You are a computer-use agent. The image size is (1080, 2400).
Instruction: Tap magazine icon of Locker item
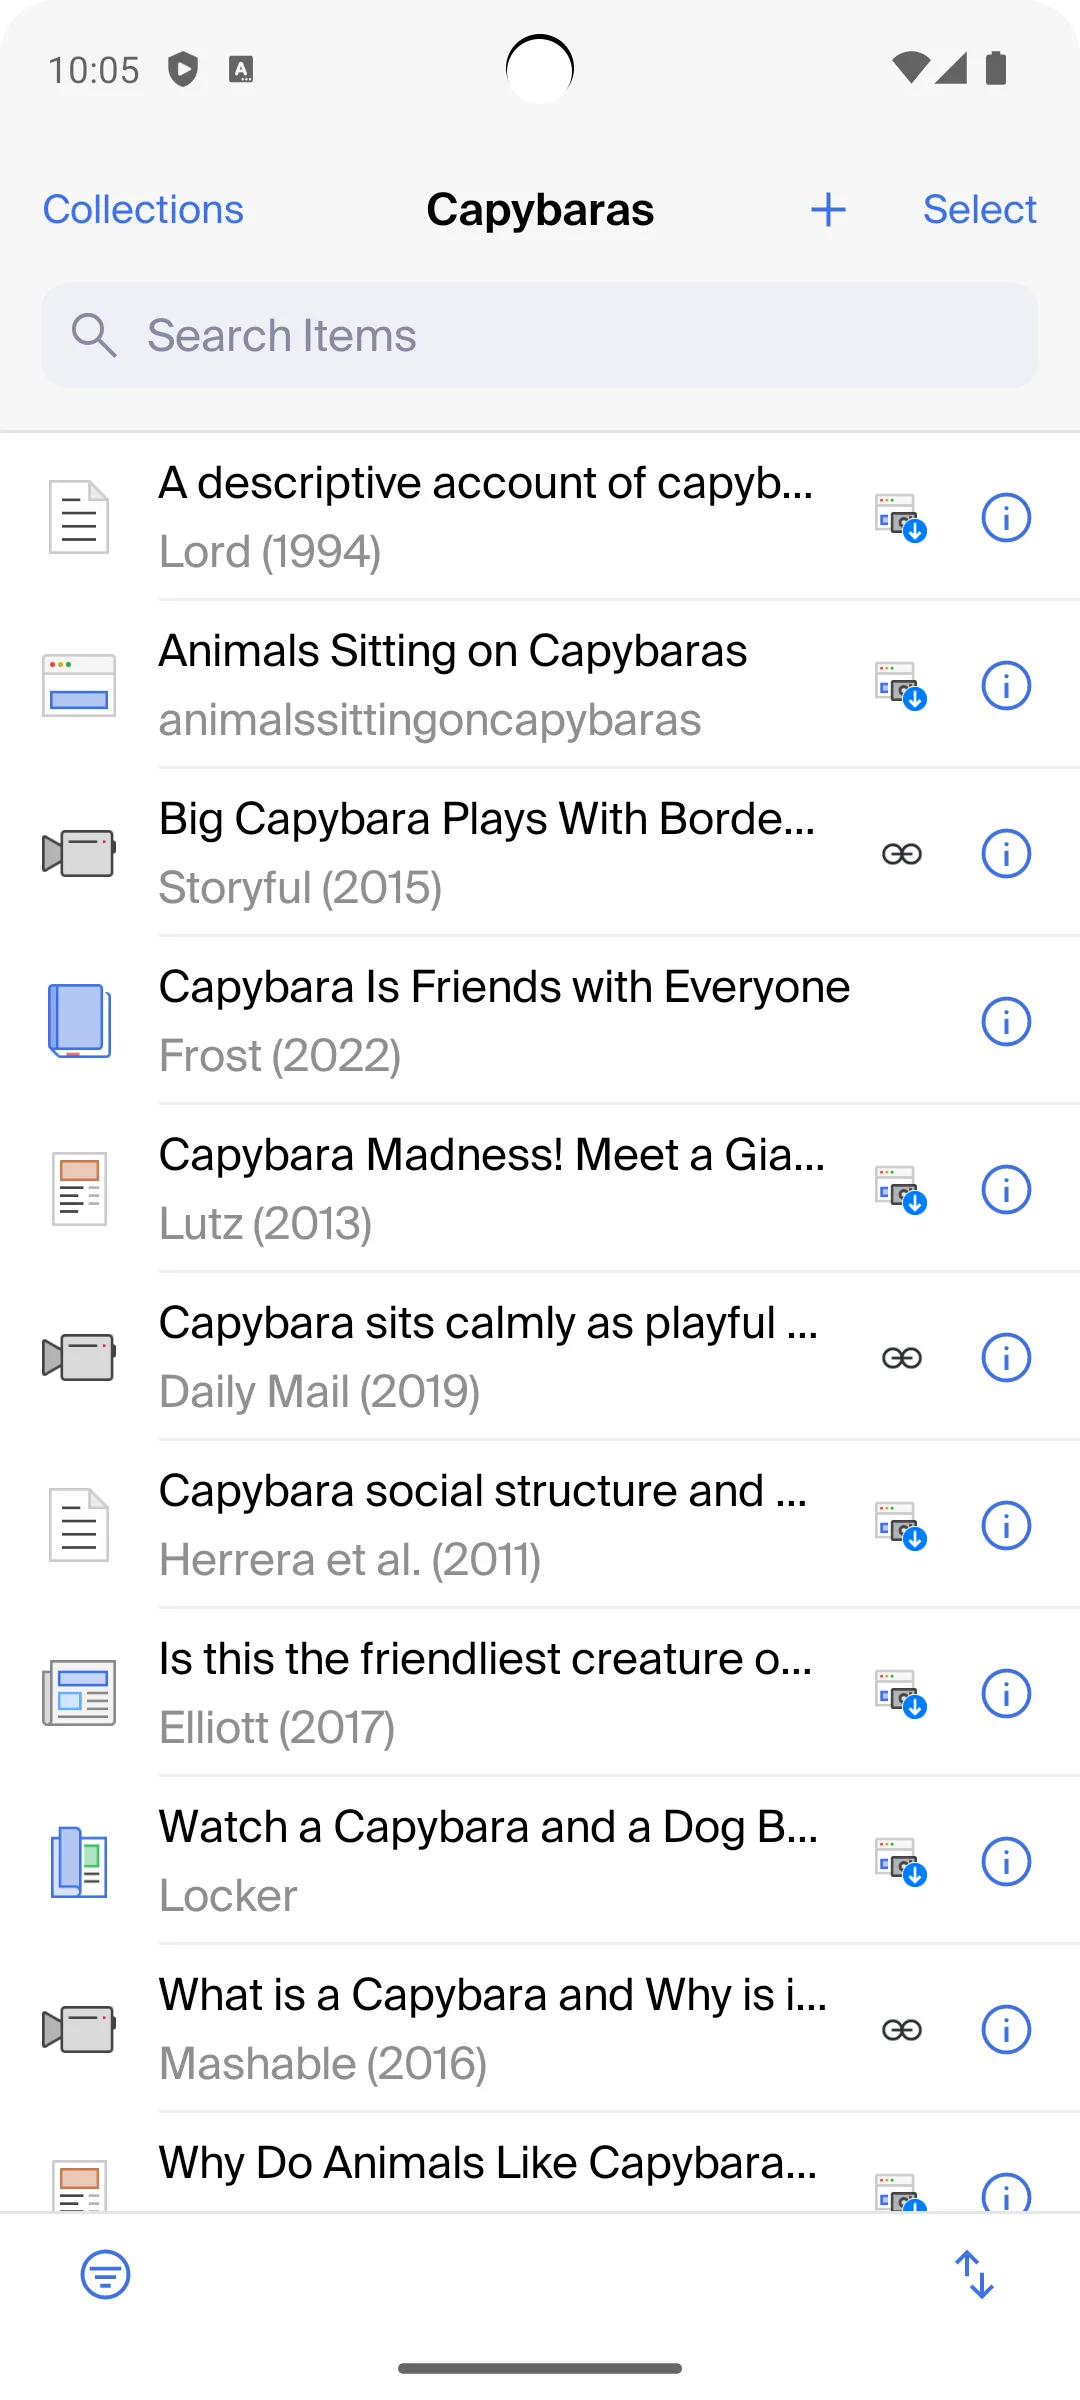(79, 1862)
